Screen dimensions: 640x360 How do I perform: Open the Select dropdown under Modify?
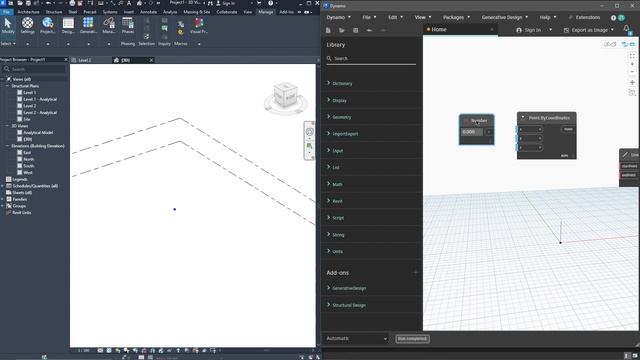tap(8, 44)
